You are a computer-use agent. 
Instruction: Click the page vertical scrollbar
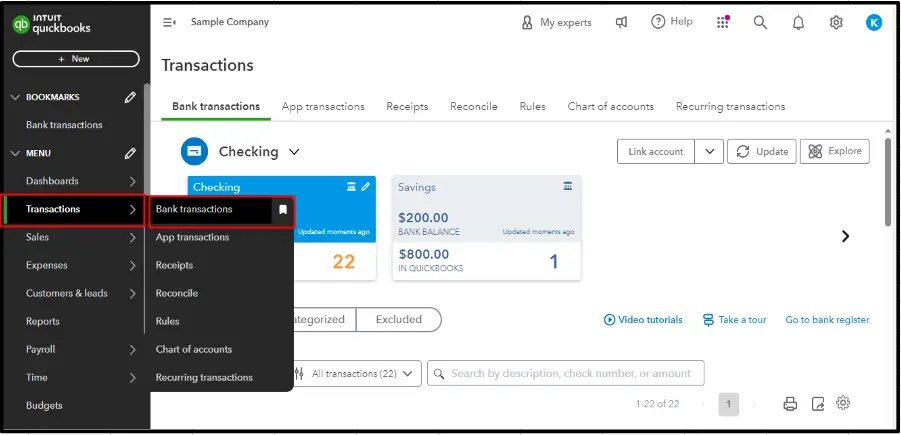(889, 180)
